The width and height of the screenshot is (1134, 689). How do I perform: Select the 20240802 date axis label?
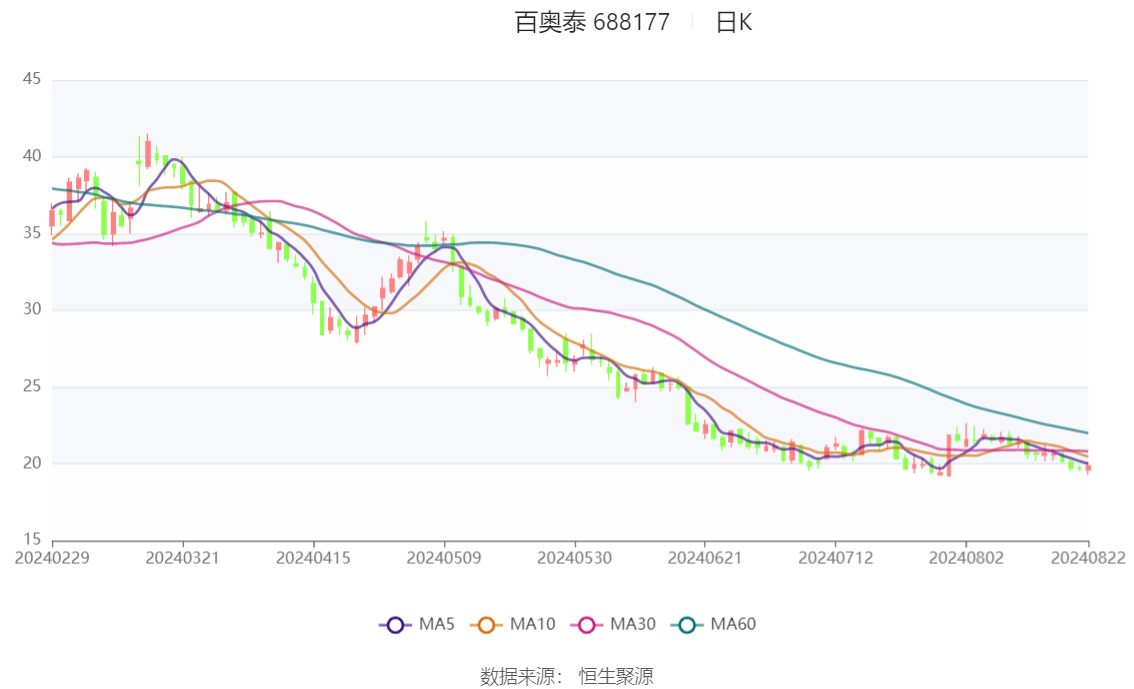pos(966,558)
